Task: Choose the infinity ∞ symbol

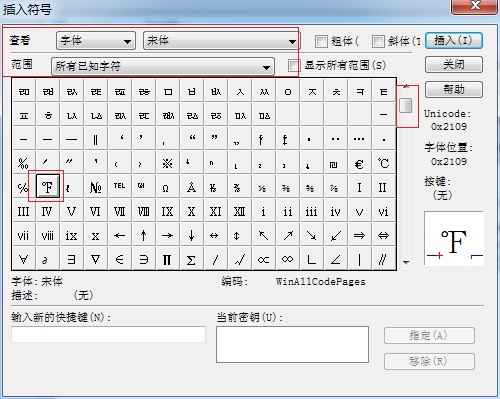Action: [x=287, y=259]
